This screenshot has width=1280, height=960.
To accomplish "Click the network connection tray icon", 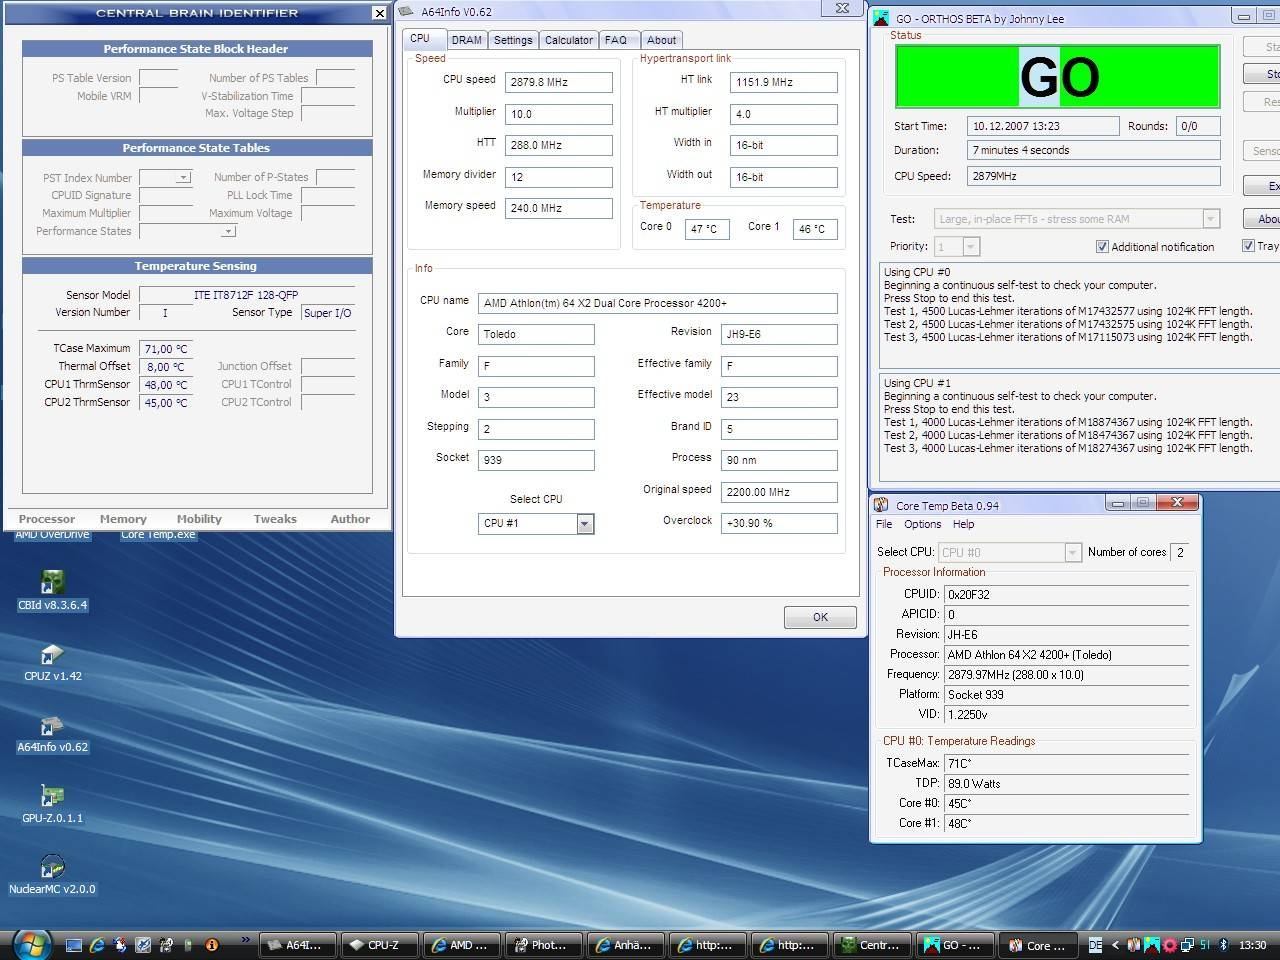I will click(1187, 945).
